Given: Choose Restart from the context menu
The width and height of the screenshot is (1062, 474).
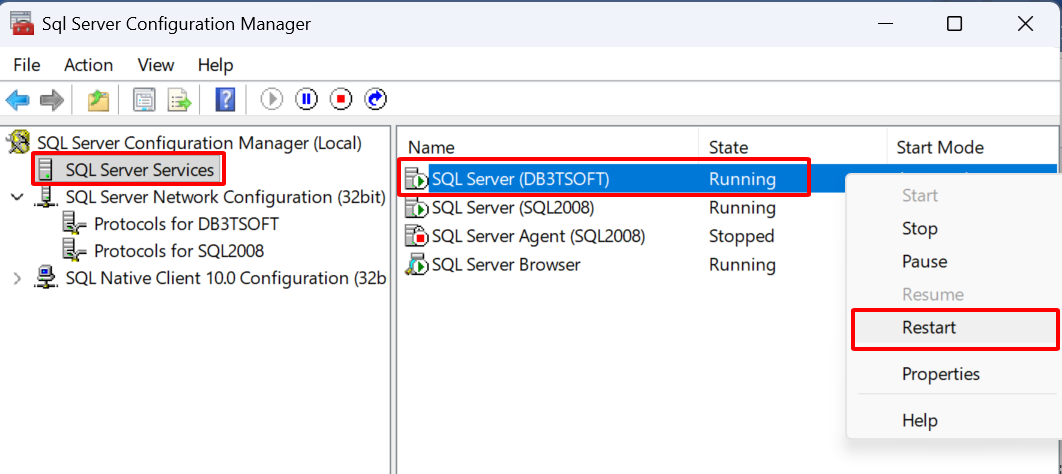Looking at the screenshot, I should tap(929, 328).
